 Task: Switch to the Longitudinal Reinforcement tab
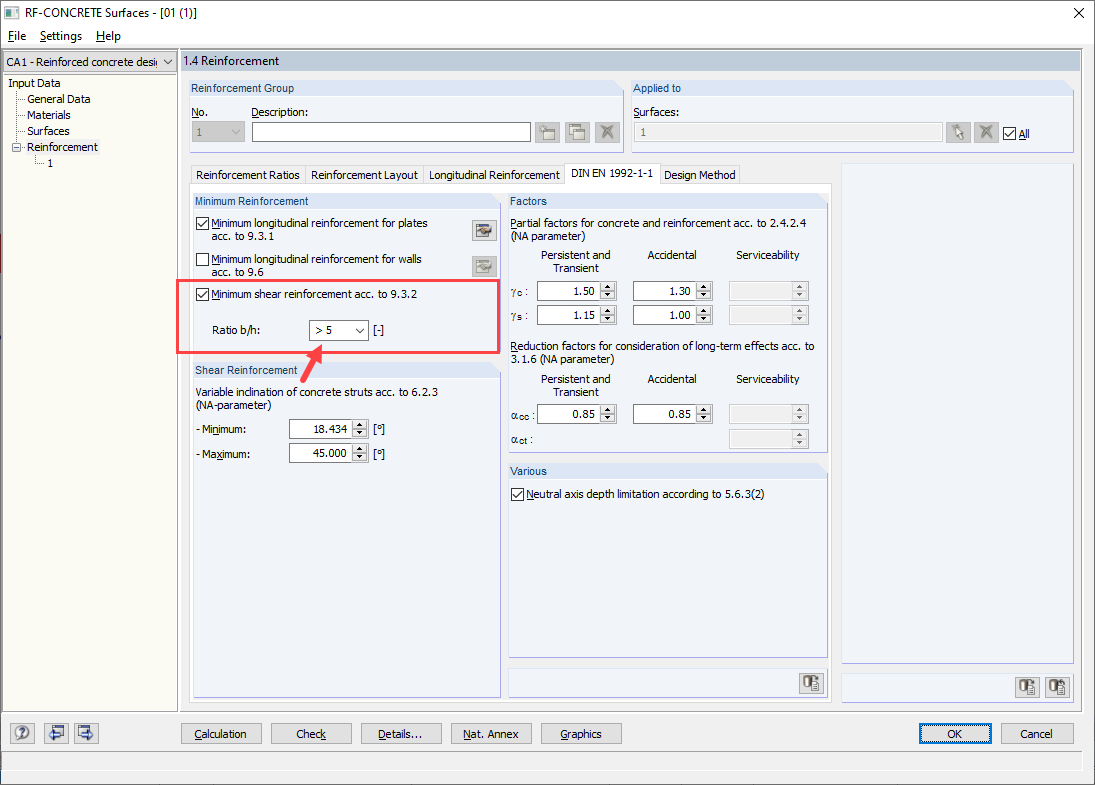tap(494, 174)
